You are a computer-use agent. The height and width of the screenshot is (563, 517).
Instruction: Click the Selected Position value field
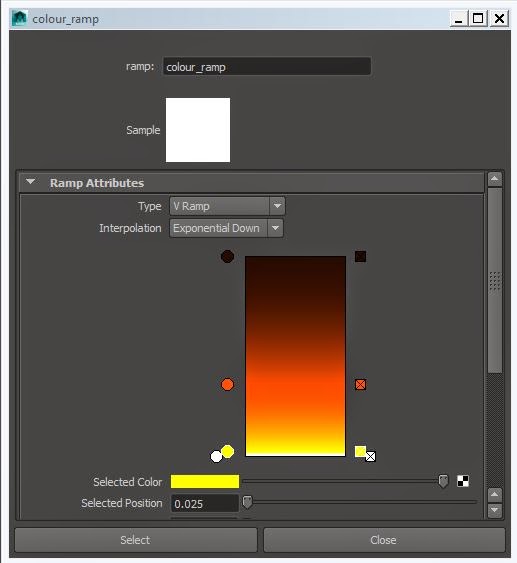click(205, 503)
